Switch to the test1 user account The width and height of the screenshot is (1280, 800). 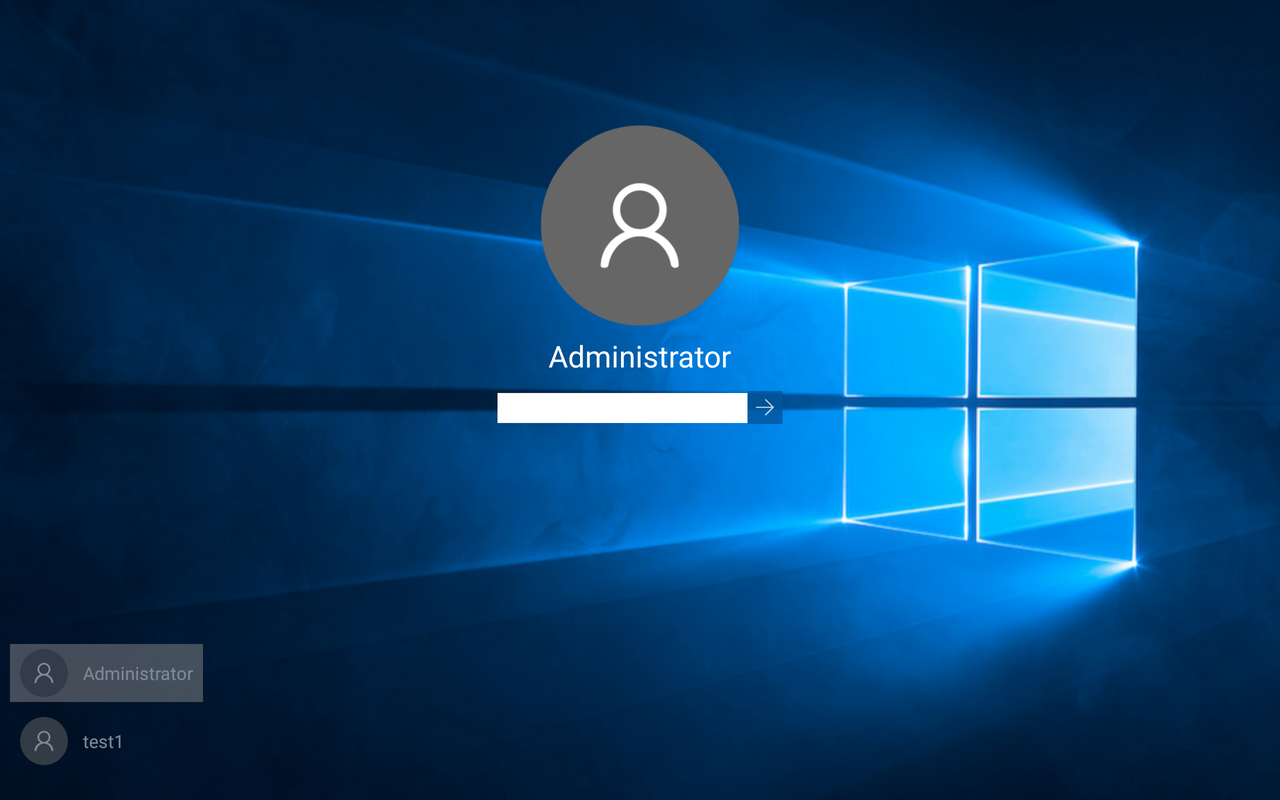(x=72, y=741)
